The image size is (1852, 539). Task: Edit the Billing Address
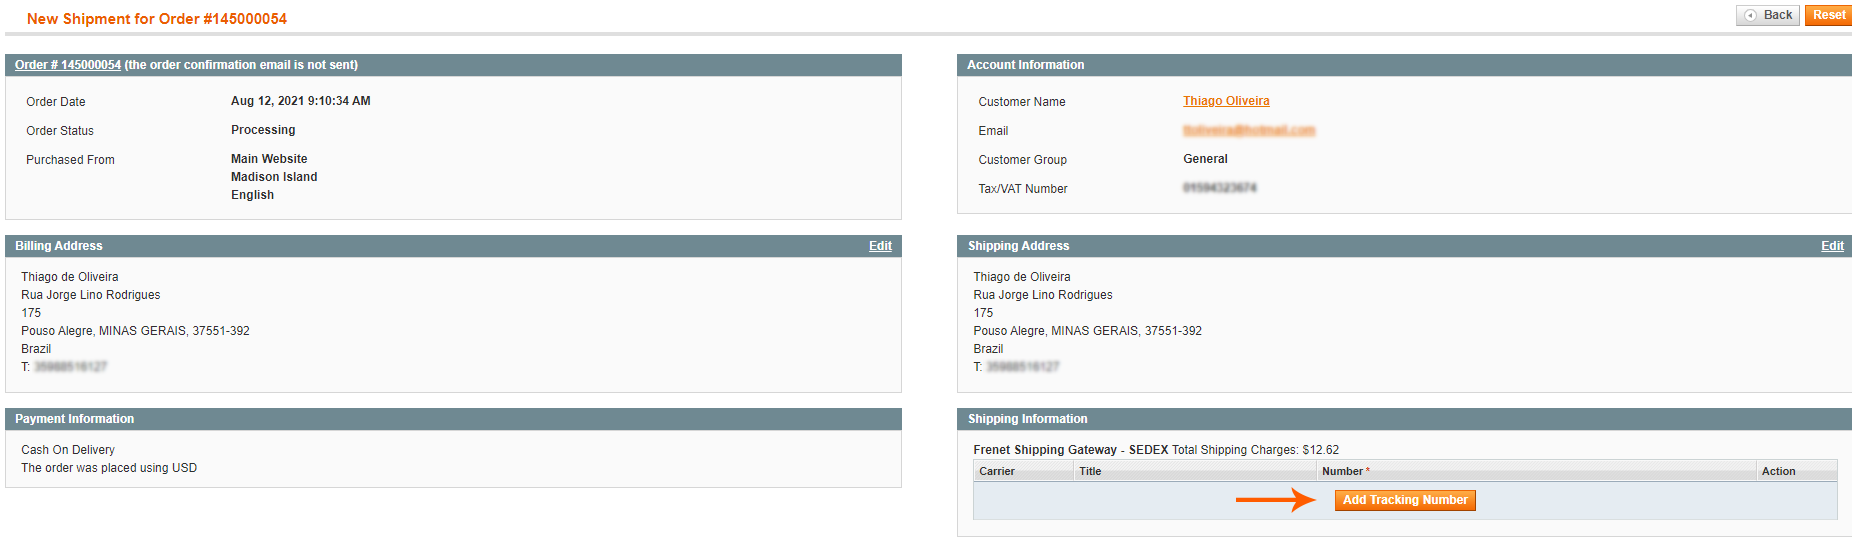[x=880, y=246]
